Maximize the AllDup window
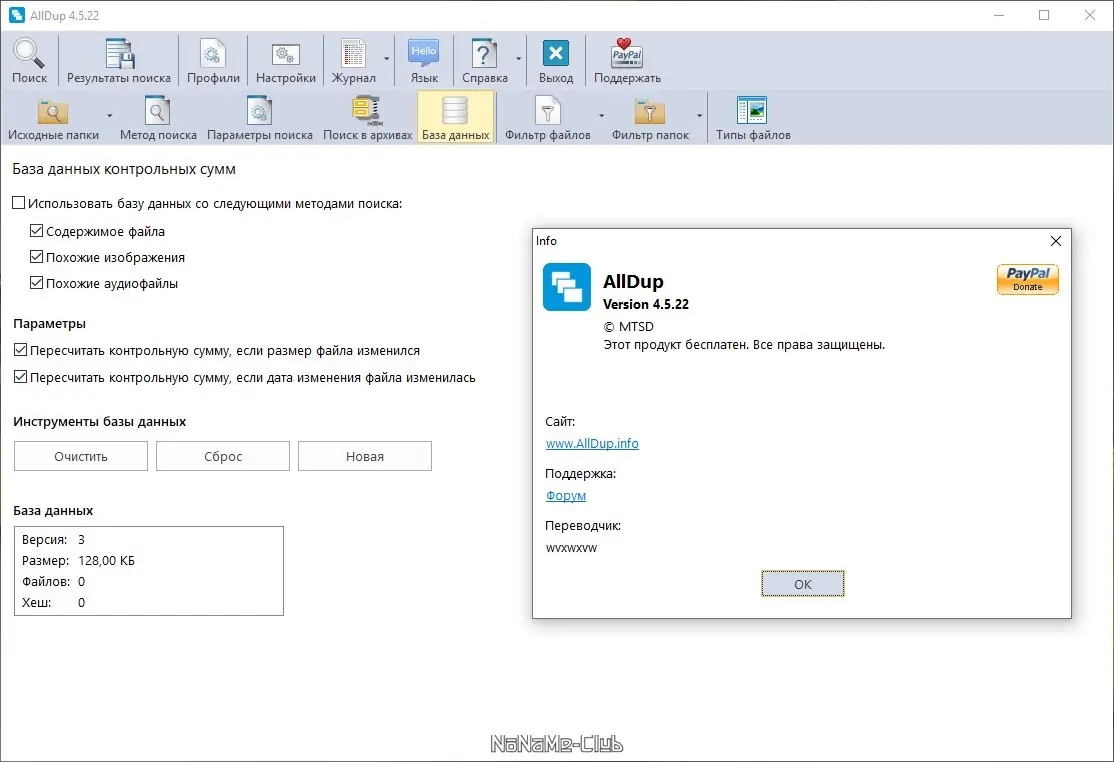 pyautogui.click(x=1044, y=15)
